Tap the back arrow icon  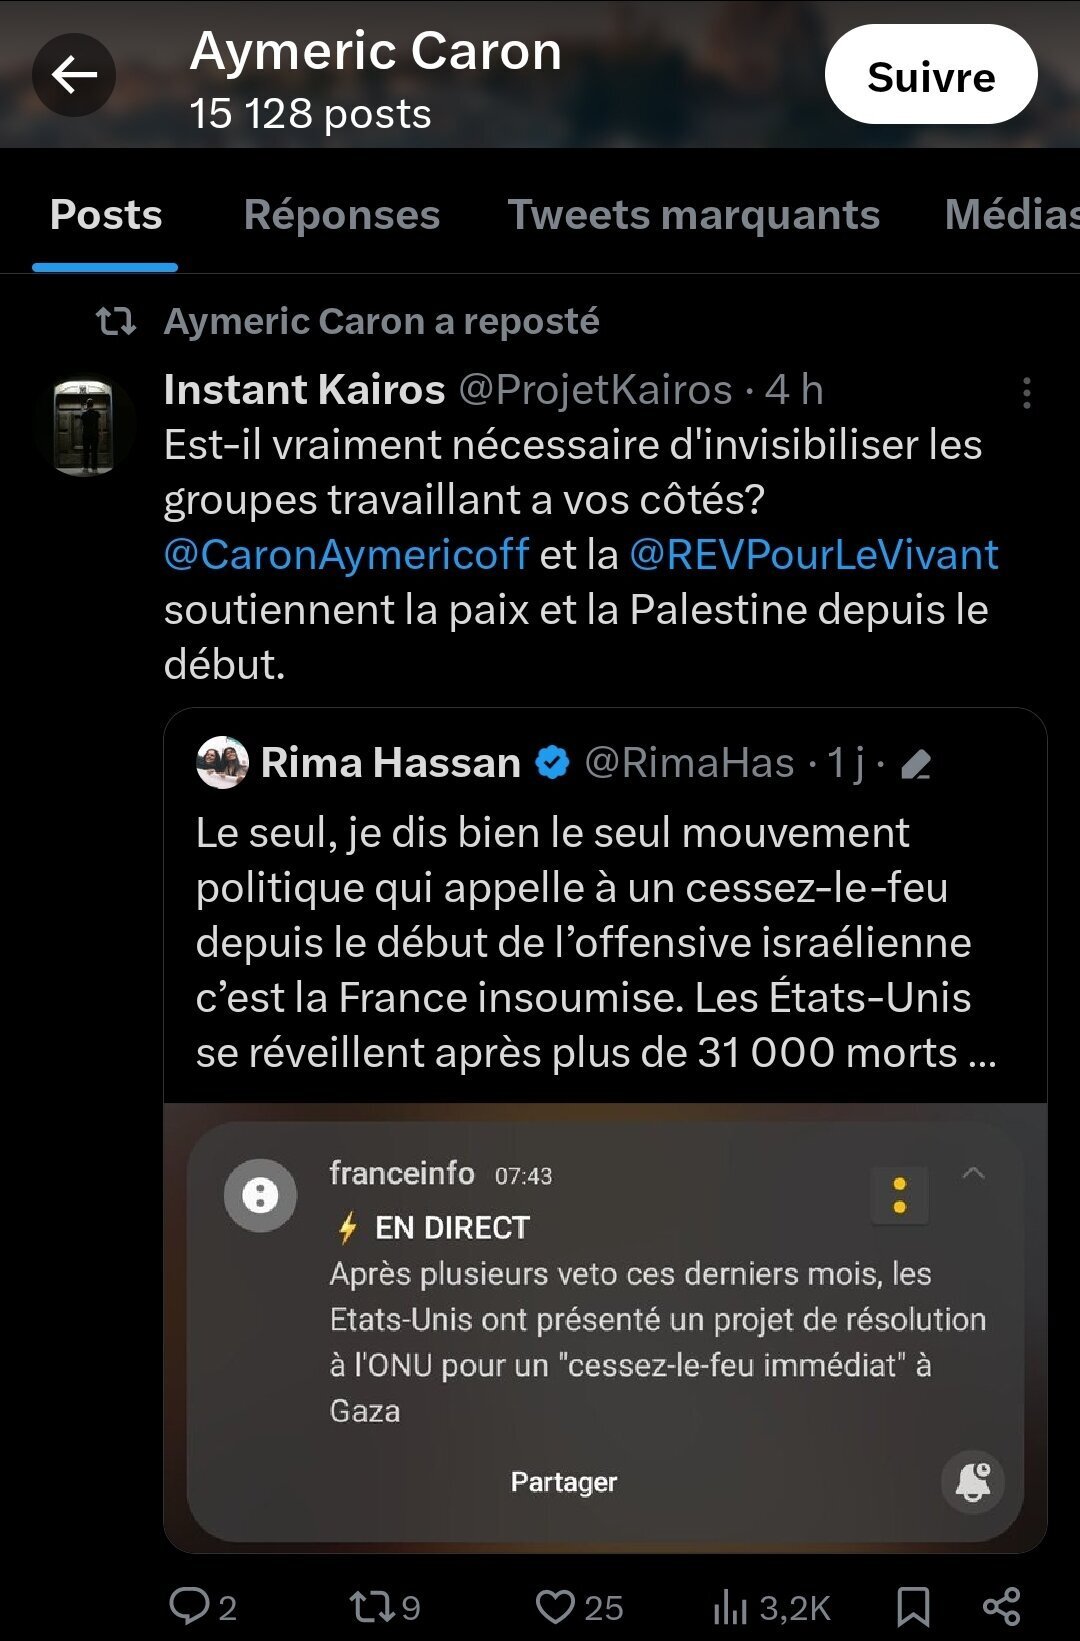click(74, 75)
